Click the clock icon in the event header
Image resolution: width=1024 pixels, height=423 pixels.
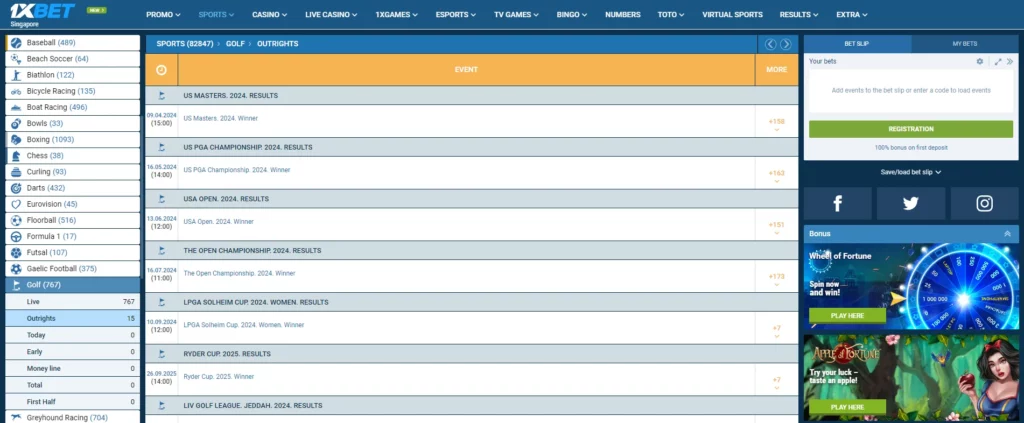click(x=161, y=69)
